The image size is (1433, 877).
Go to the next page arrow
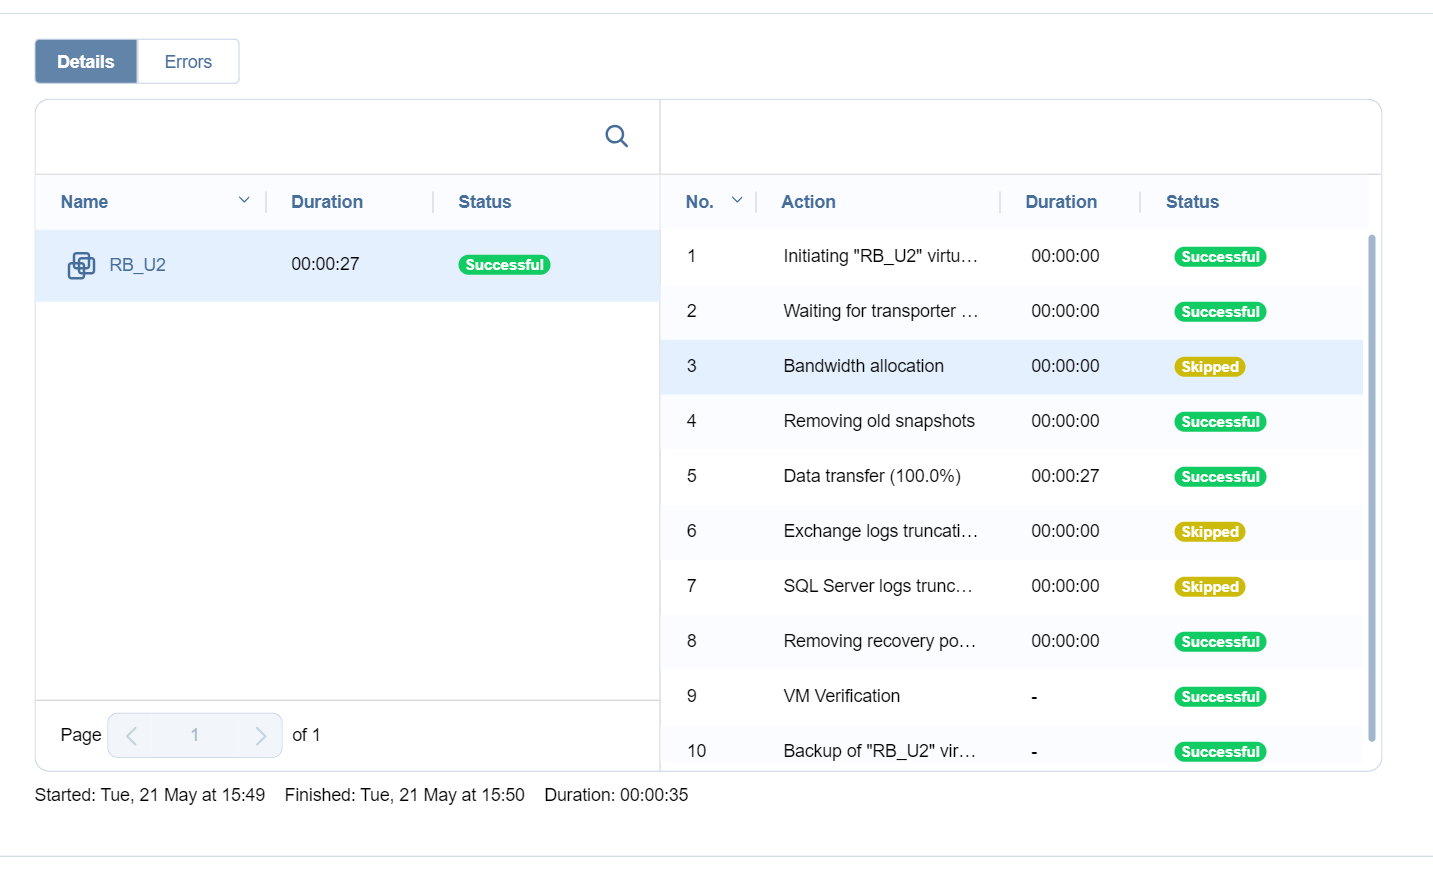tap(260, 736)
